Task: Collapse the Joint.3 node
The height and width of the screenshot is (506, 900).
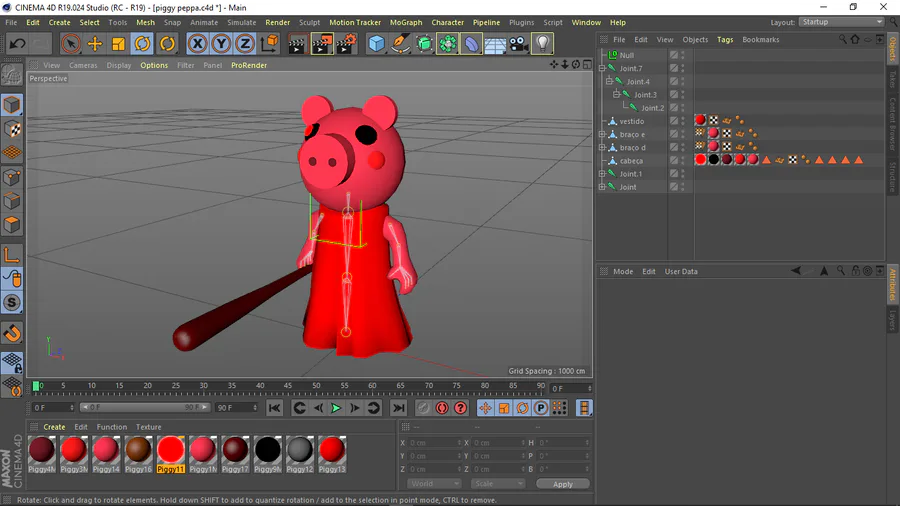Action: tap(617, 95)
